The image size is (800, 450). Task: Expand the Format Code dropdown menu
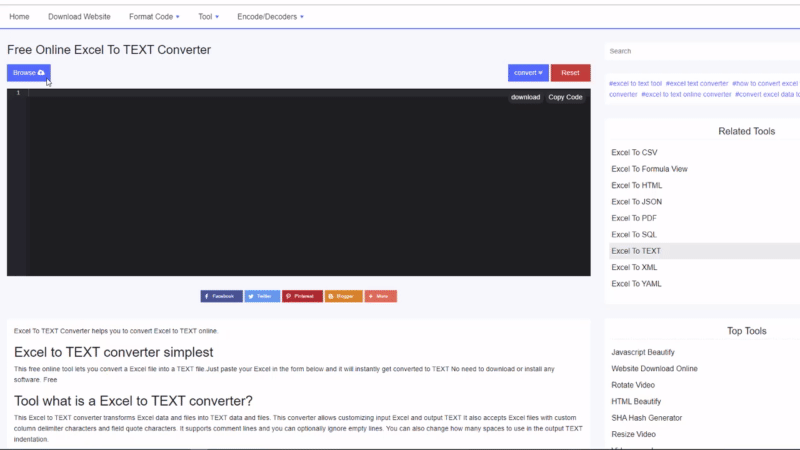(x=154, y=17)
